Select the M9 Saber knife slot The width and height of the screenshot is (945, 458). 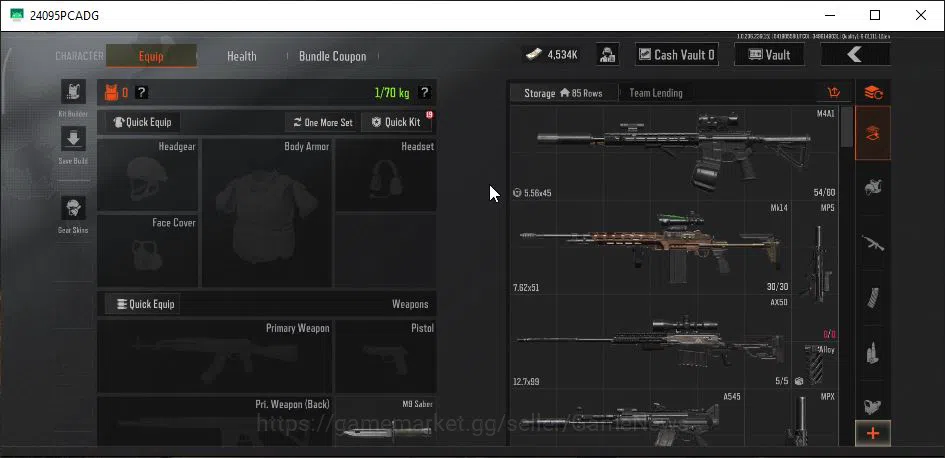386,421
